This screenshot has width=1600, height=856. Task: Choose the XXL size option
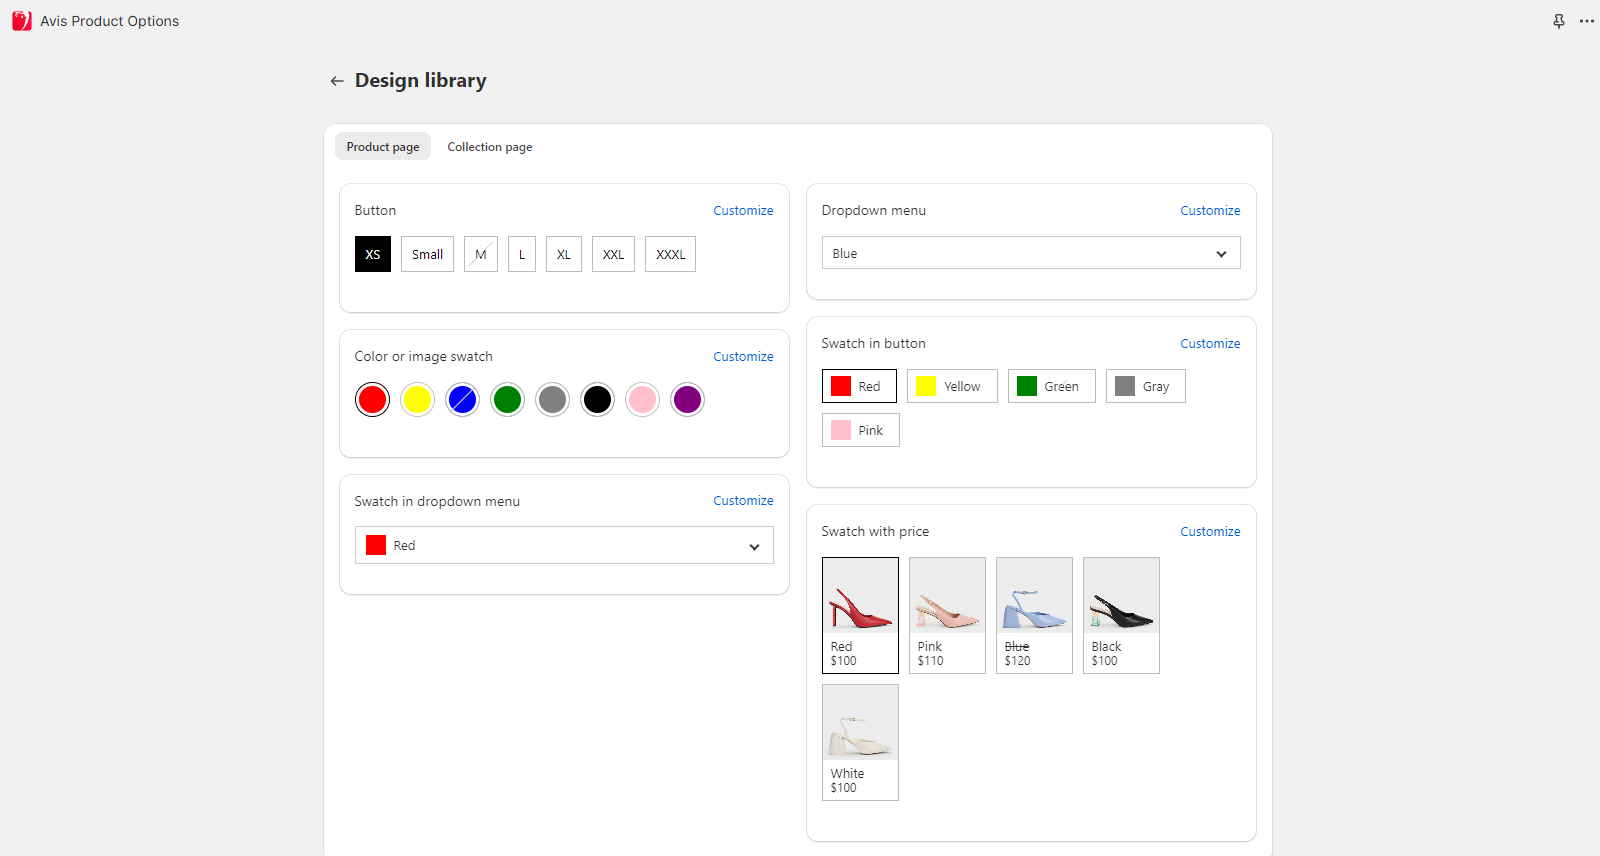click(613, 254)
